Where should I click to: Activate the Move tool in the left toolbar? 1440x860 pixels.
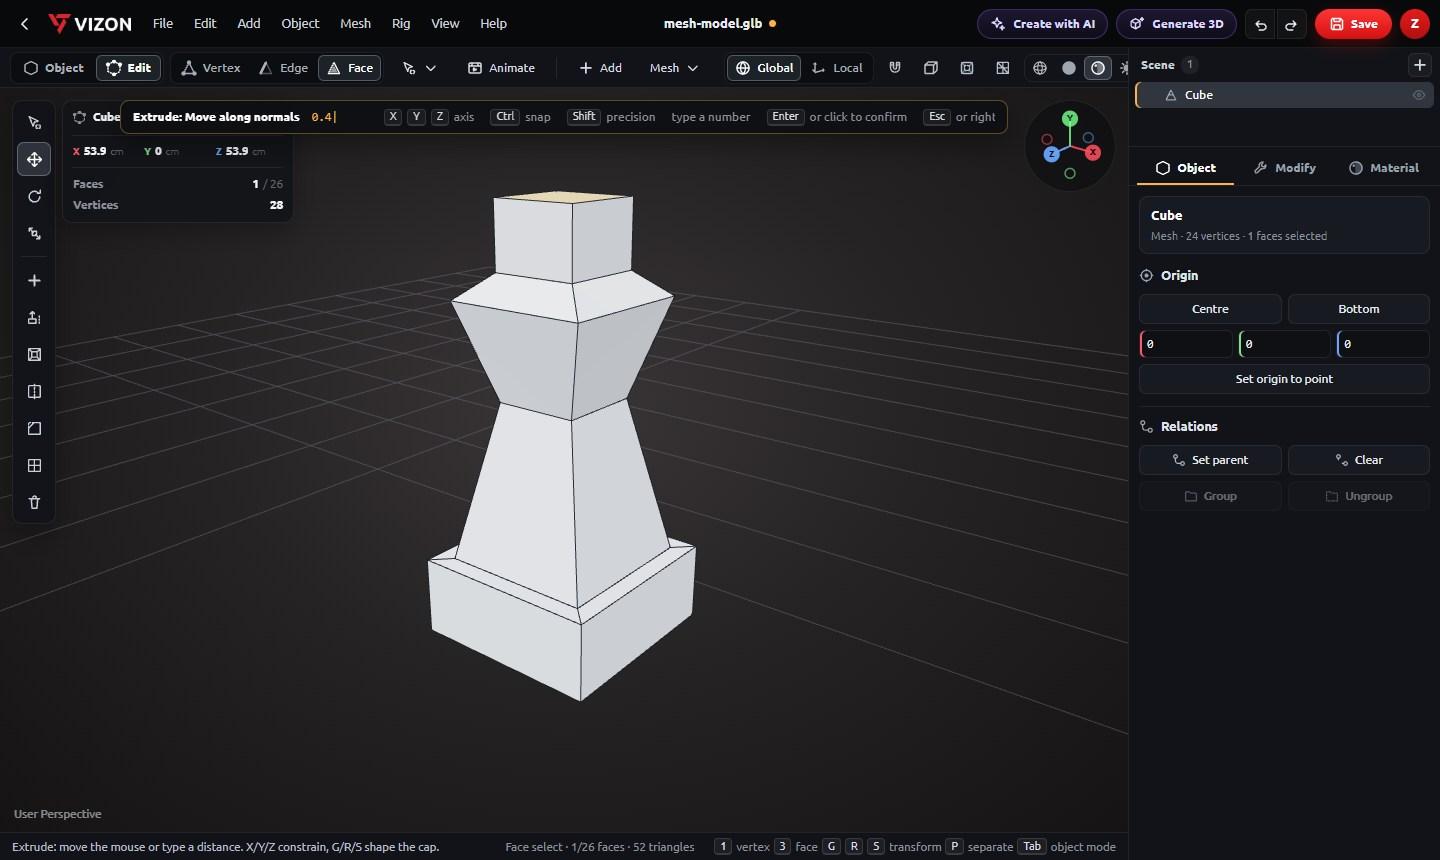pyautogui.click(x=34, y=159)
